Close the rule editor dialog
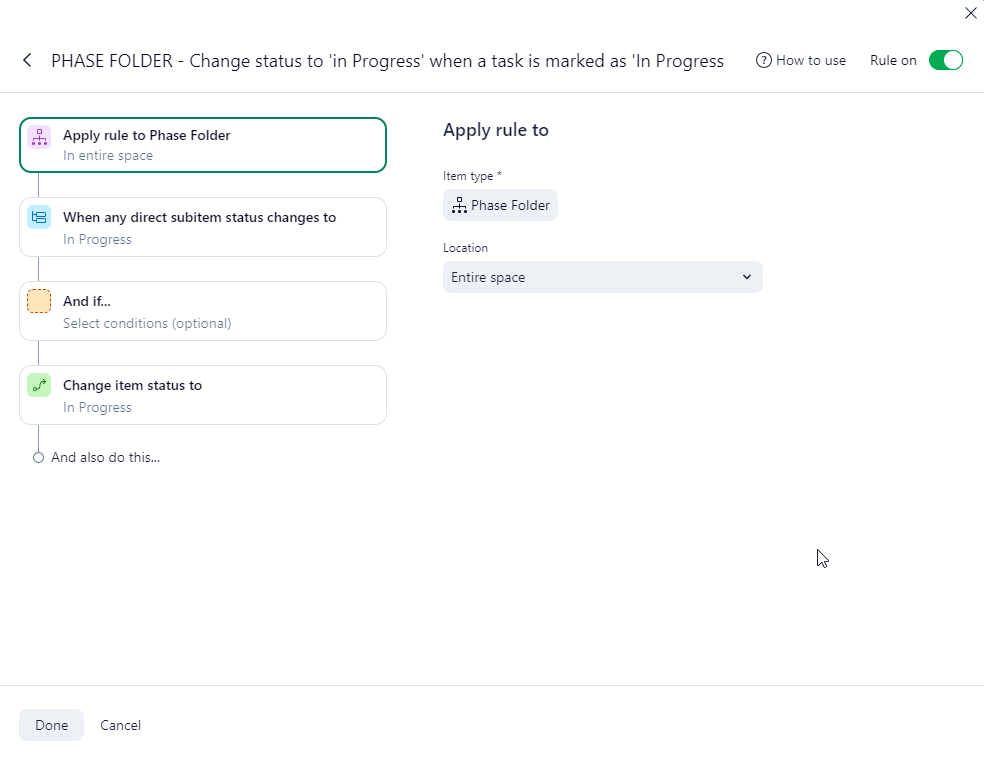Image resolution: width=984 pixels, height=760 pixels. point(970,13)
